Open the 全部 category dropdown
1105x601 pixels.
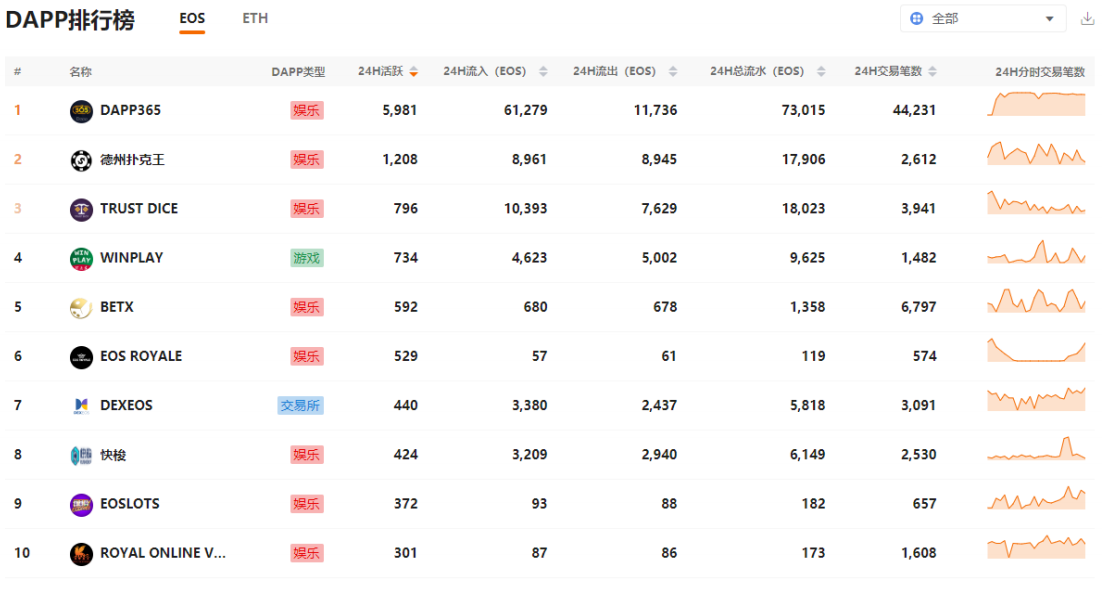[x=982, y=19]
